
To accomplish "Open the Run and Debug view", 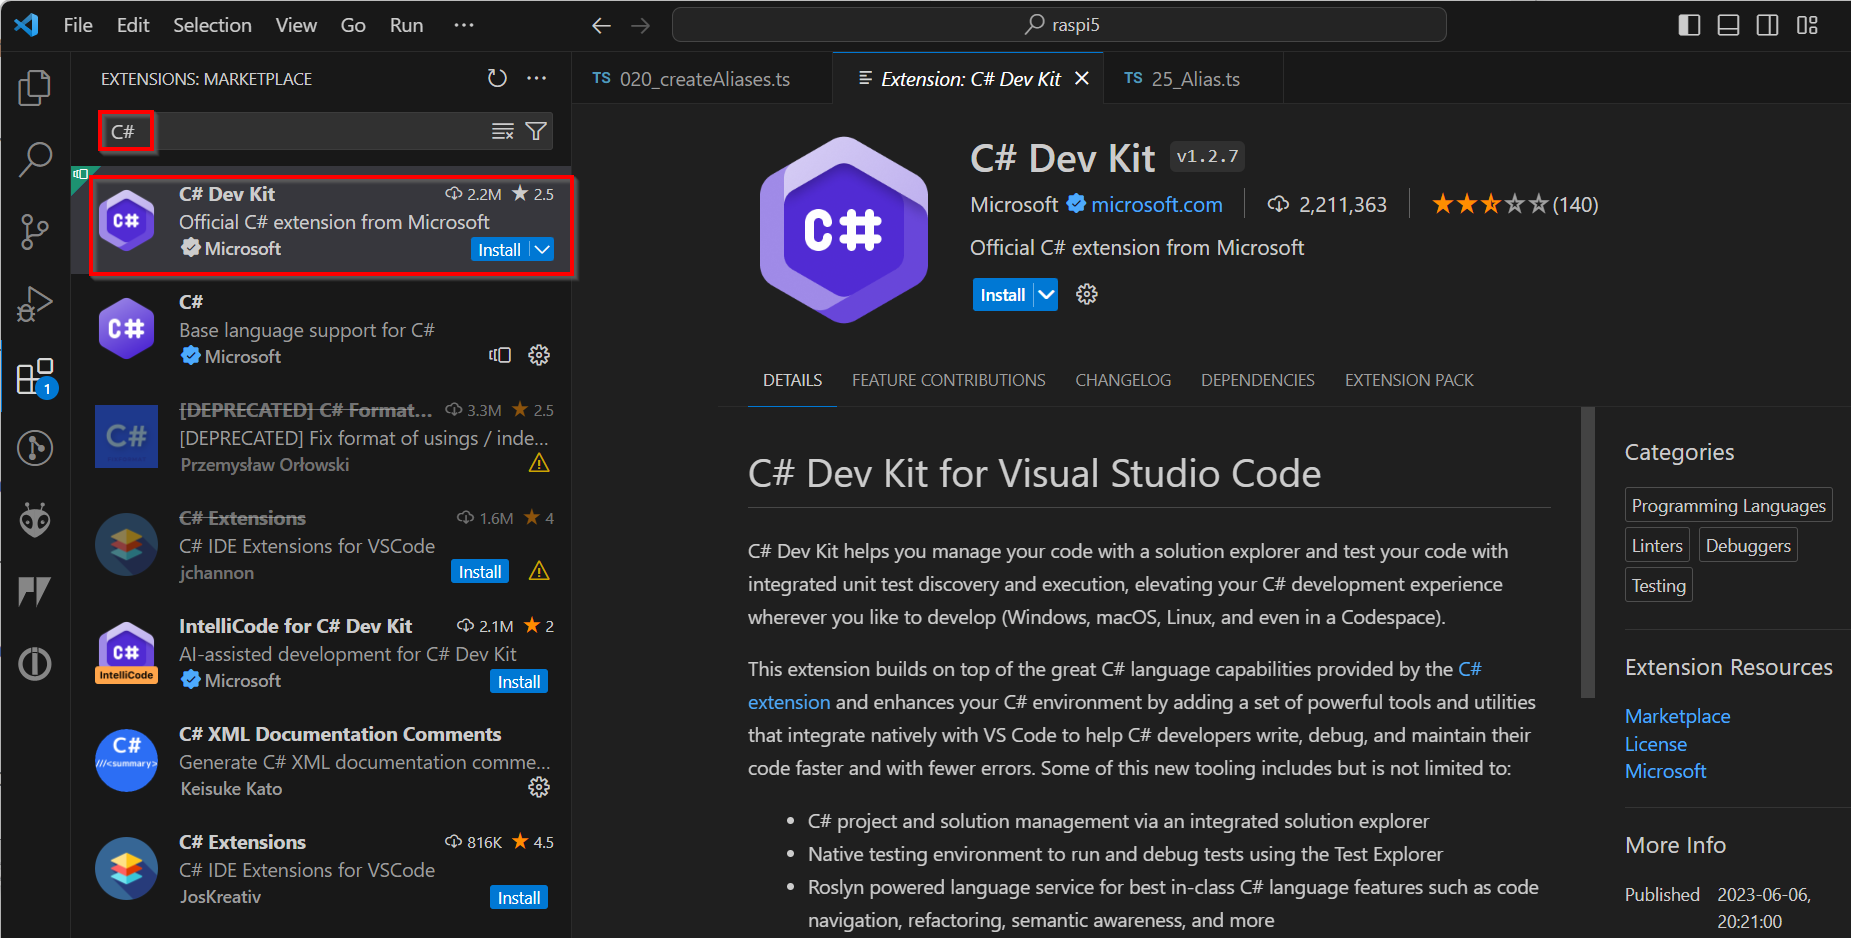I will [35, 304].
